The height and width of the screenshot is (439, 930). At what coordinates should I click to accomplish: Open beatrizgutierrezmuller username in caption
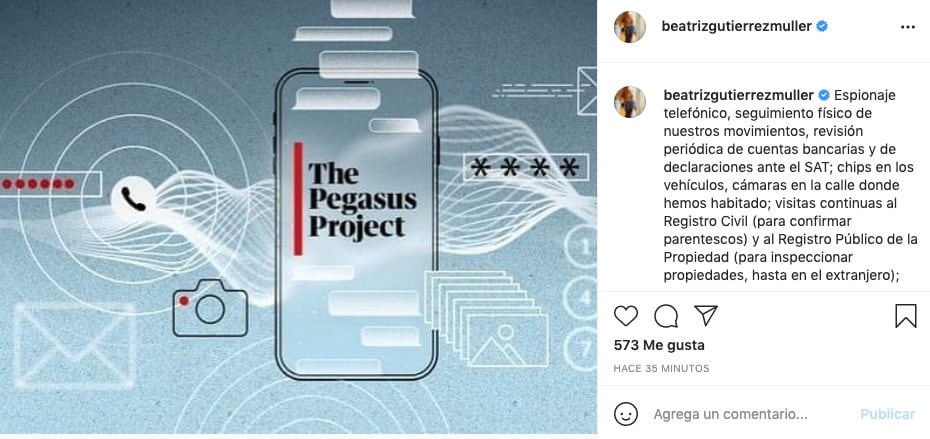pyautogui.click(x=738, y=95)
